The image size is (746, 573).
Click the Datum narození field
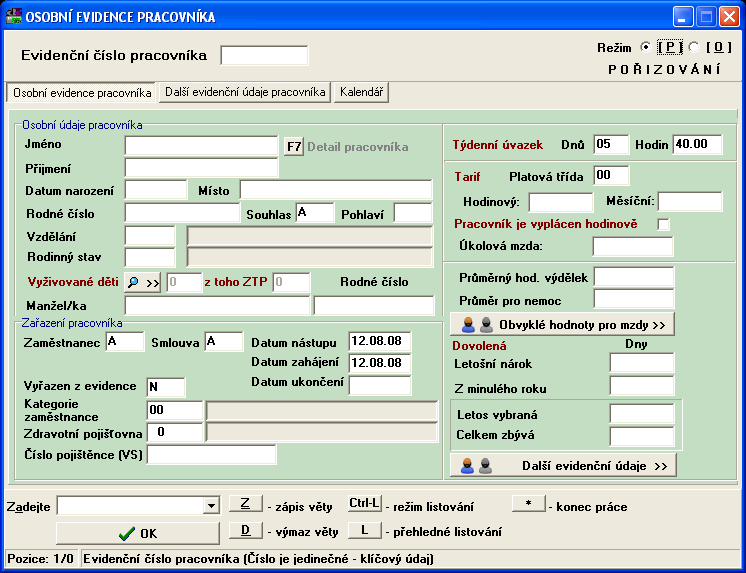click(x=156, y=190)
